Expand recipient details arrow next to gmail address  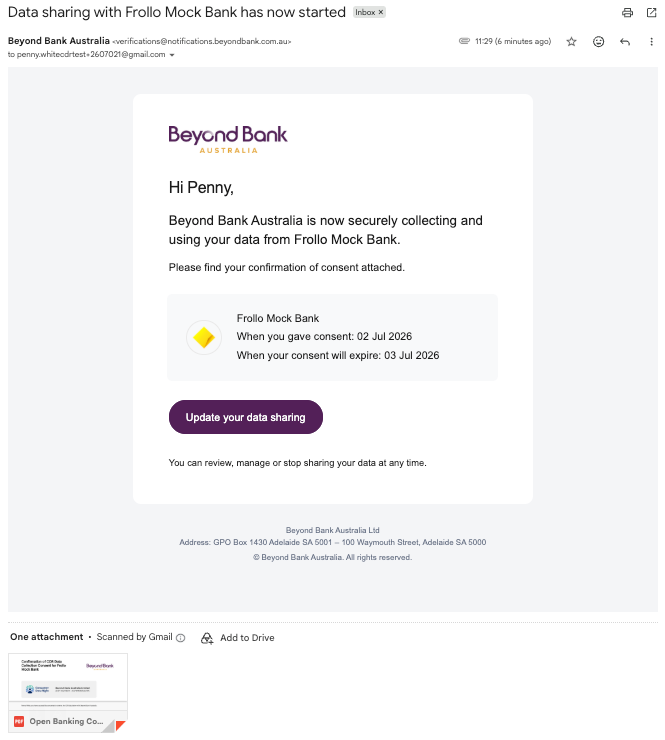point(172,55)
